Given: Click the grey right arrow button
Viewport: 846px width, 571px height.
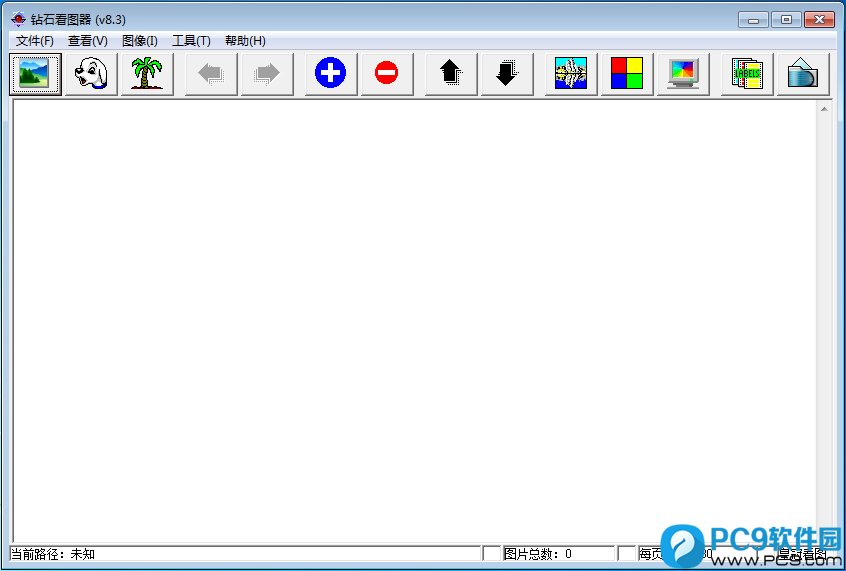Looking at the screenshot, I should pos(267,74).
